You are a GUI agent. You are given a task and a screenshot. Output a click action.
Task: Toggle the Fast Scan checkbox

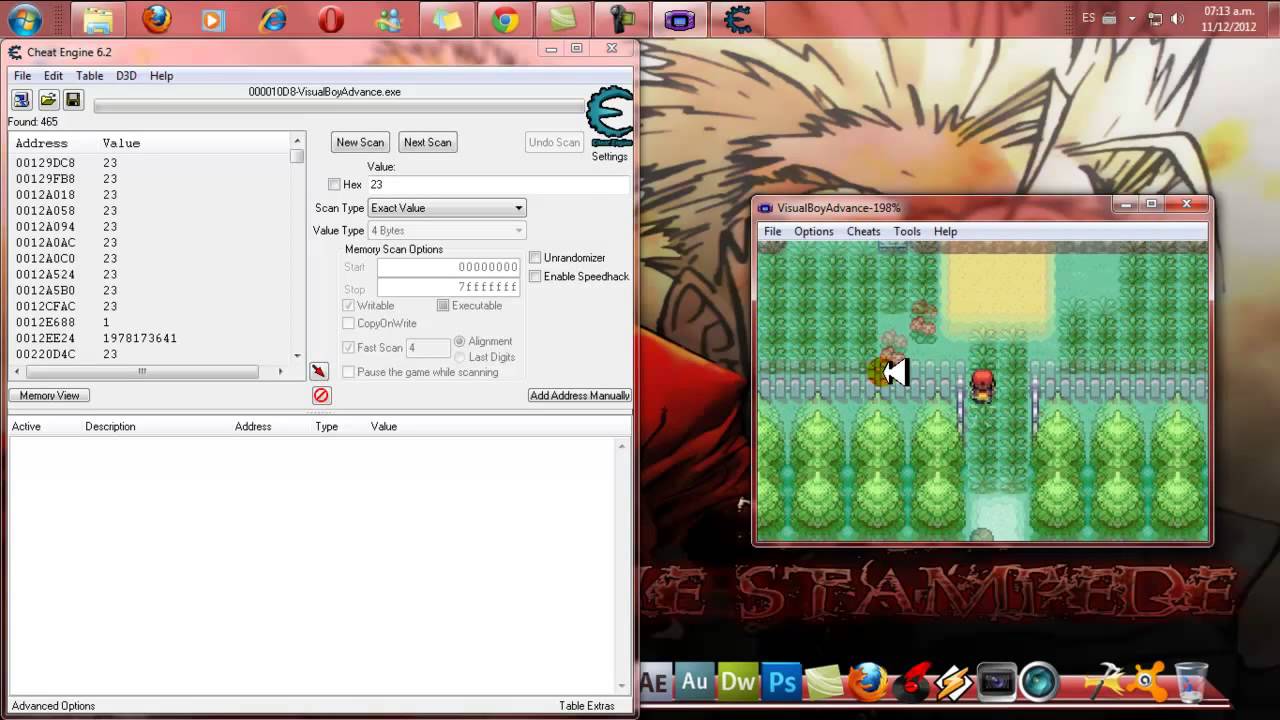click(x=348, y=348)
